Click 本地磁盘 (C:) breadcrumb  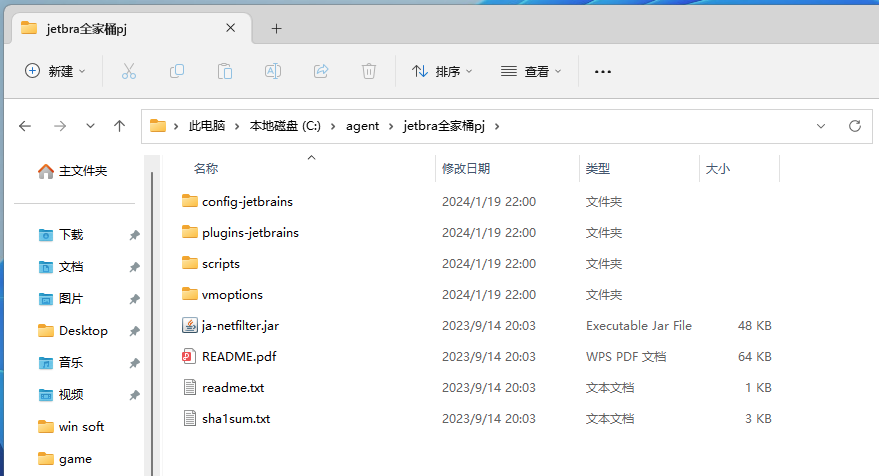[x=285, y=126]
